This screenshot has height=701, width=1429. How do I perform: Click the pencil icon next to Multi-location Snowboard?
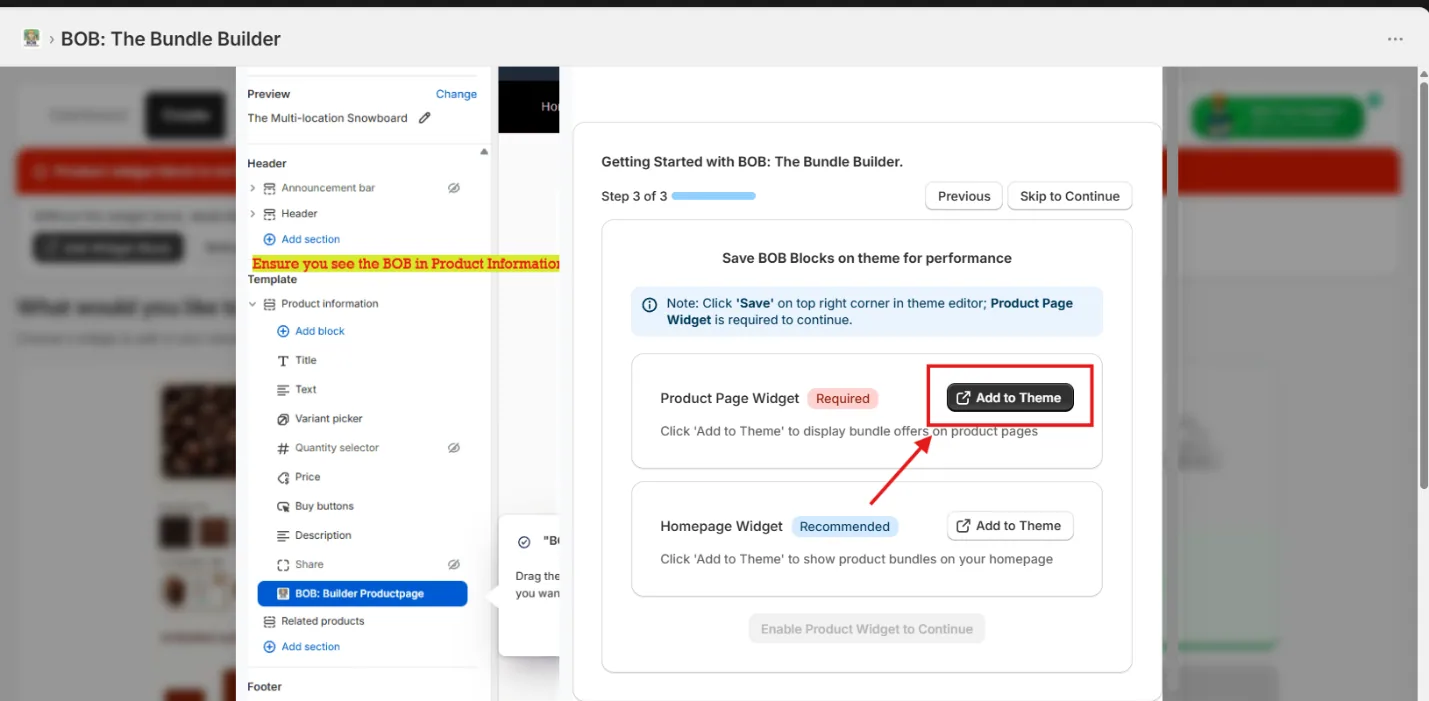tap(424, 118)
